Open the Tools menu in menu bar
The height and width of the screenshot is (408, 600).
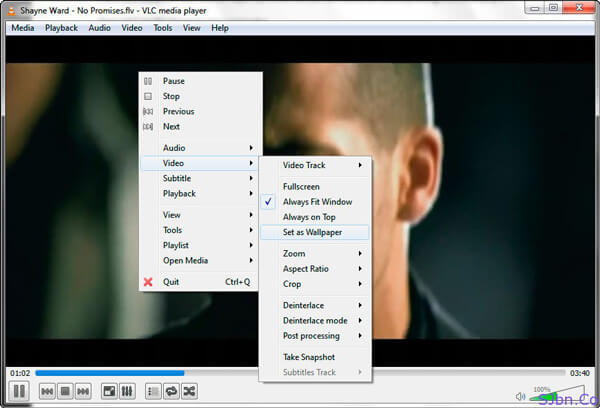coord(163,28)
